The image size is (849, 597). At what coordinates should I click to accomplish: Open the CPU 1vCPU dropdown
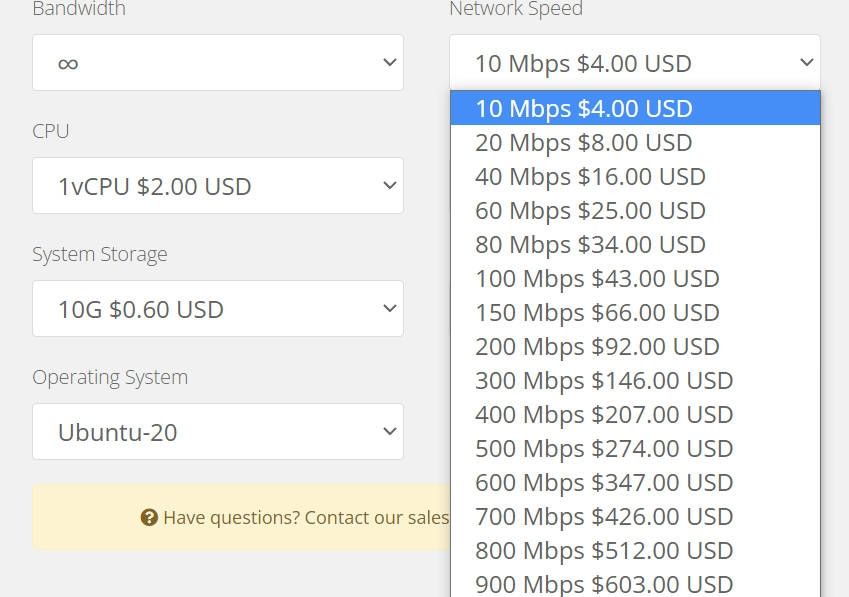(218, 186)
